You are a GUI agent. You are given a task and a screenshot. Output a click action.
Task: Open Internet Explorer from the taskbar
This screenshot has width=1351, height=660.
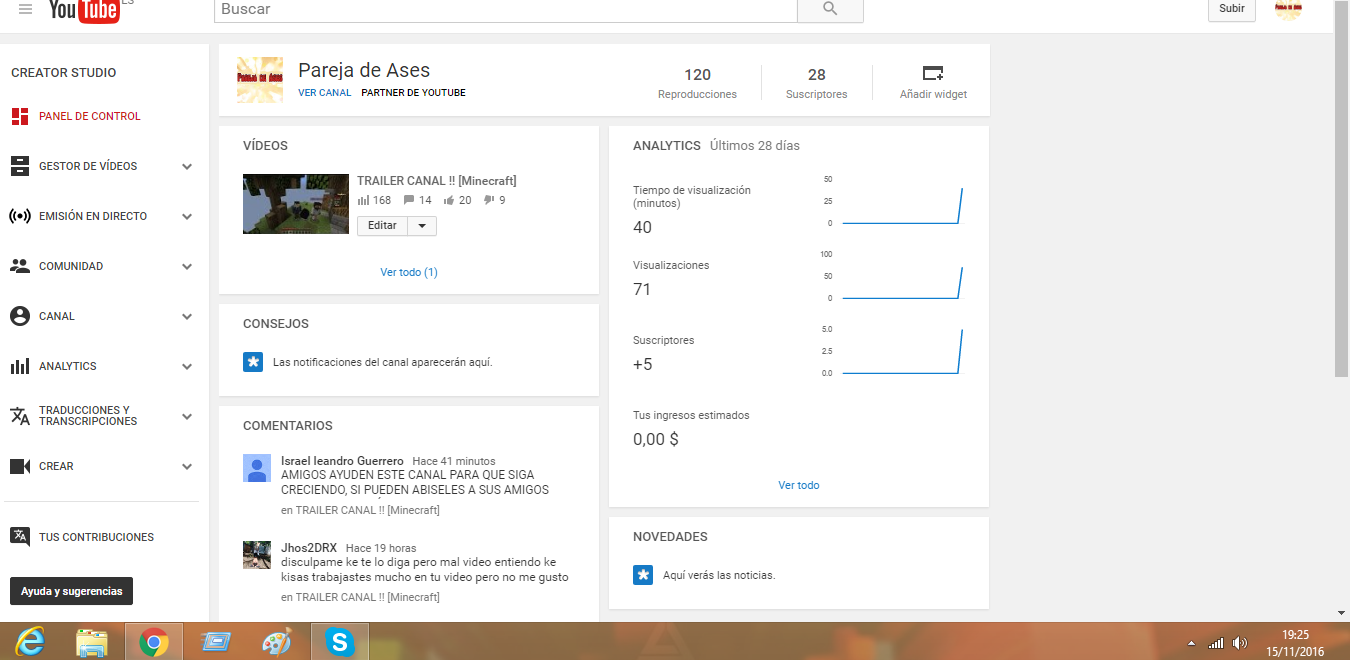30,642
